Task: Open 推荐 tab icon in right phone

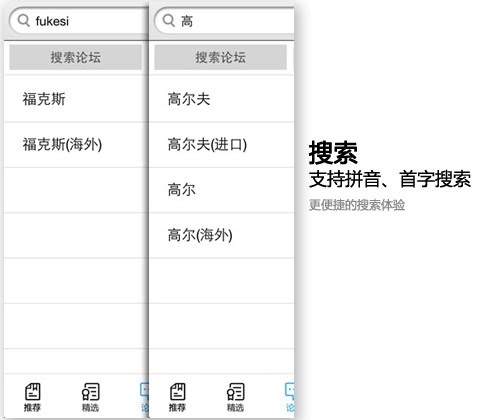Action: (177, 392)
